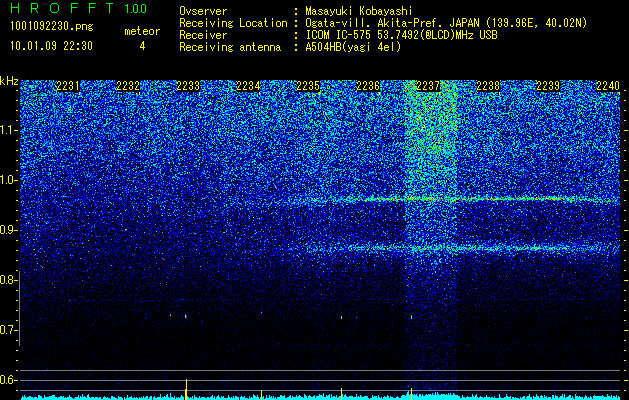Click the 1.0 frequency axis label

(7, 180)
